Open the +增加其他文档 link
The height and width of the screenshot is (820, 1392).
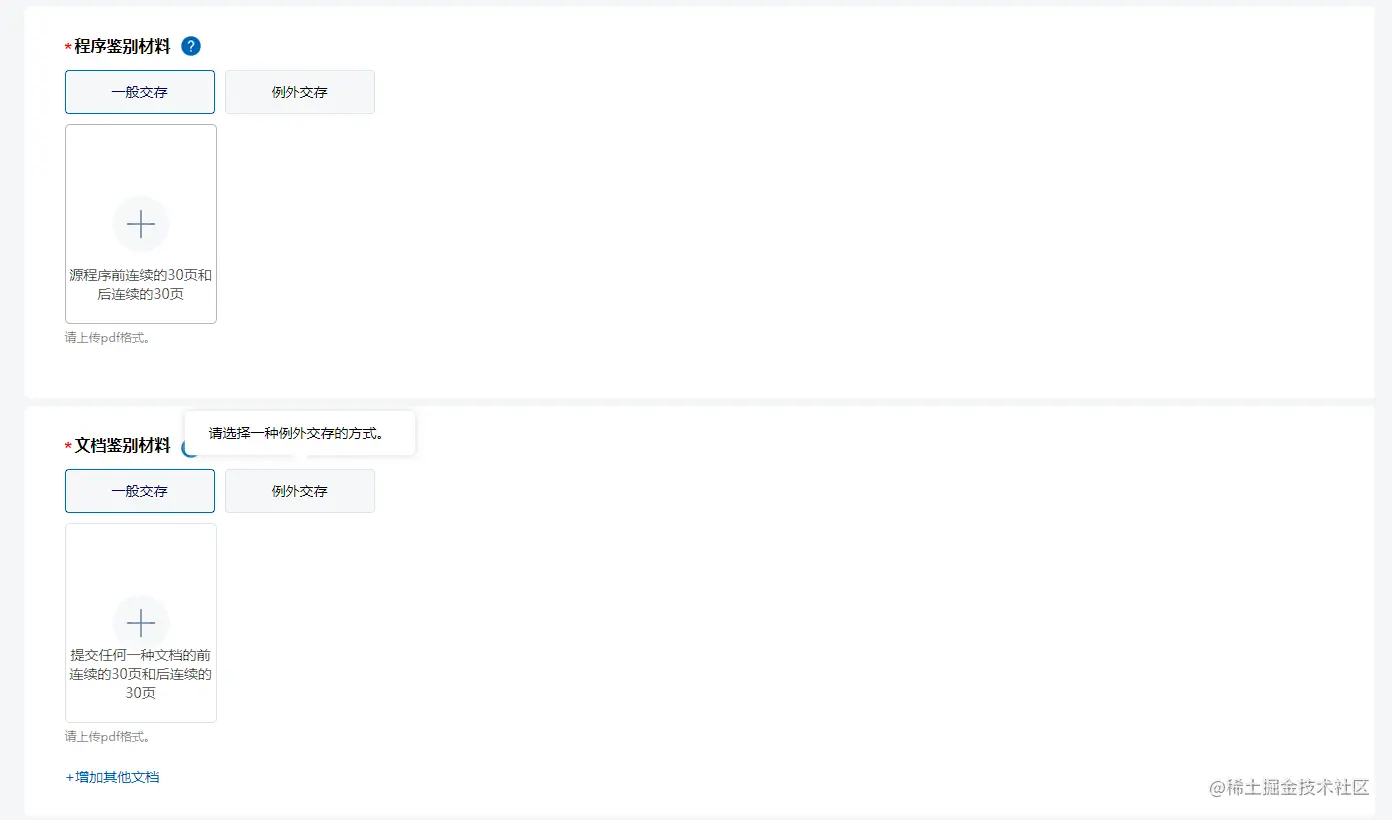point(112,777)
